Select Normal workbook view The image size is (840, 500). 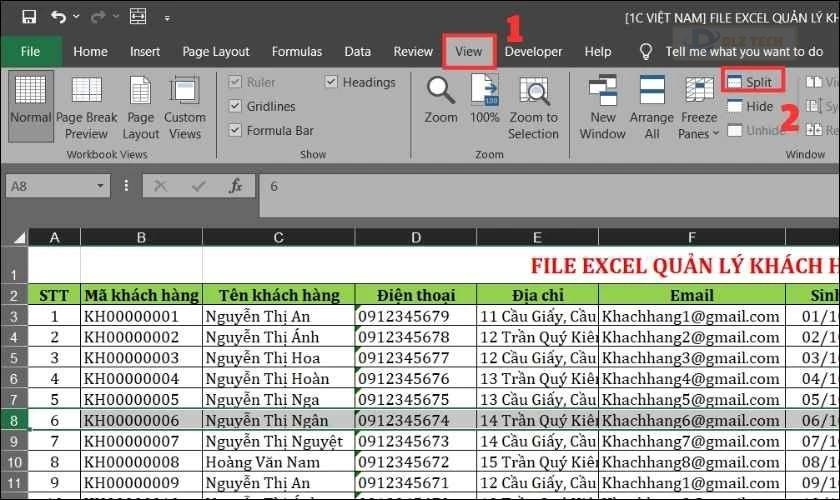[31, 106]
